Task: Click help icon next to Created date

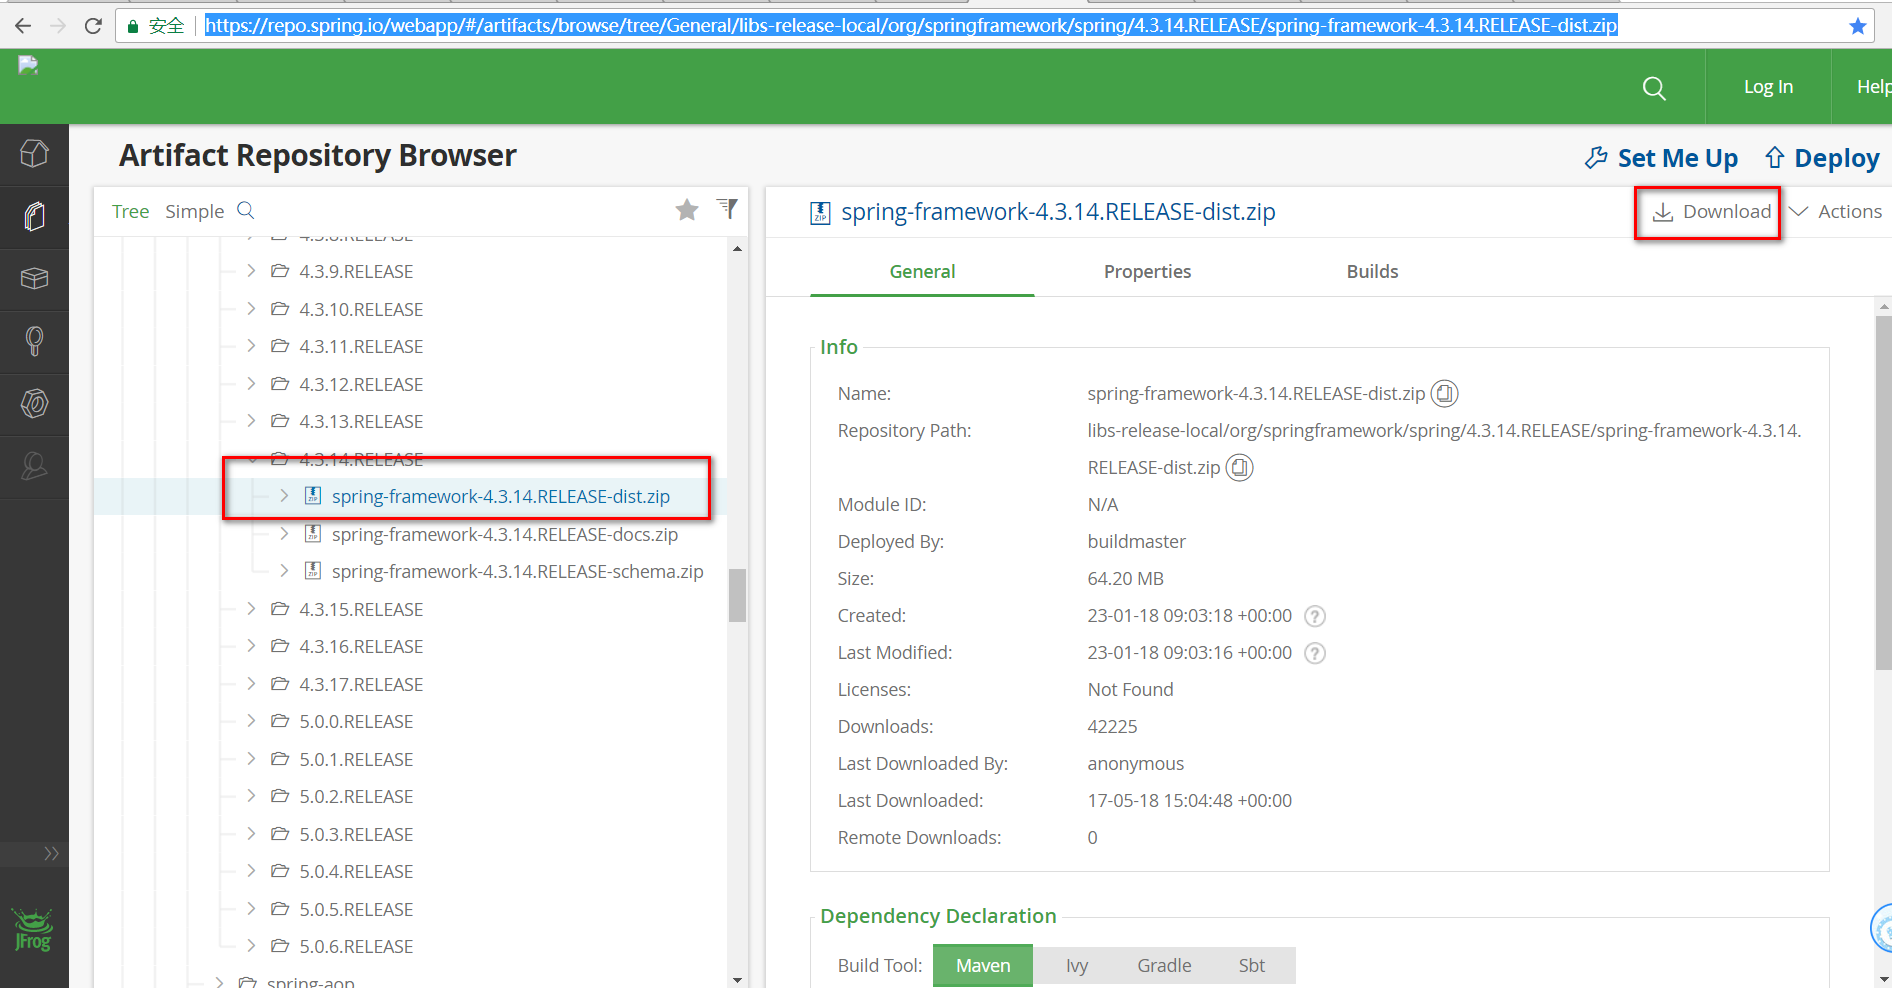Action: 1315,616
